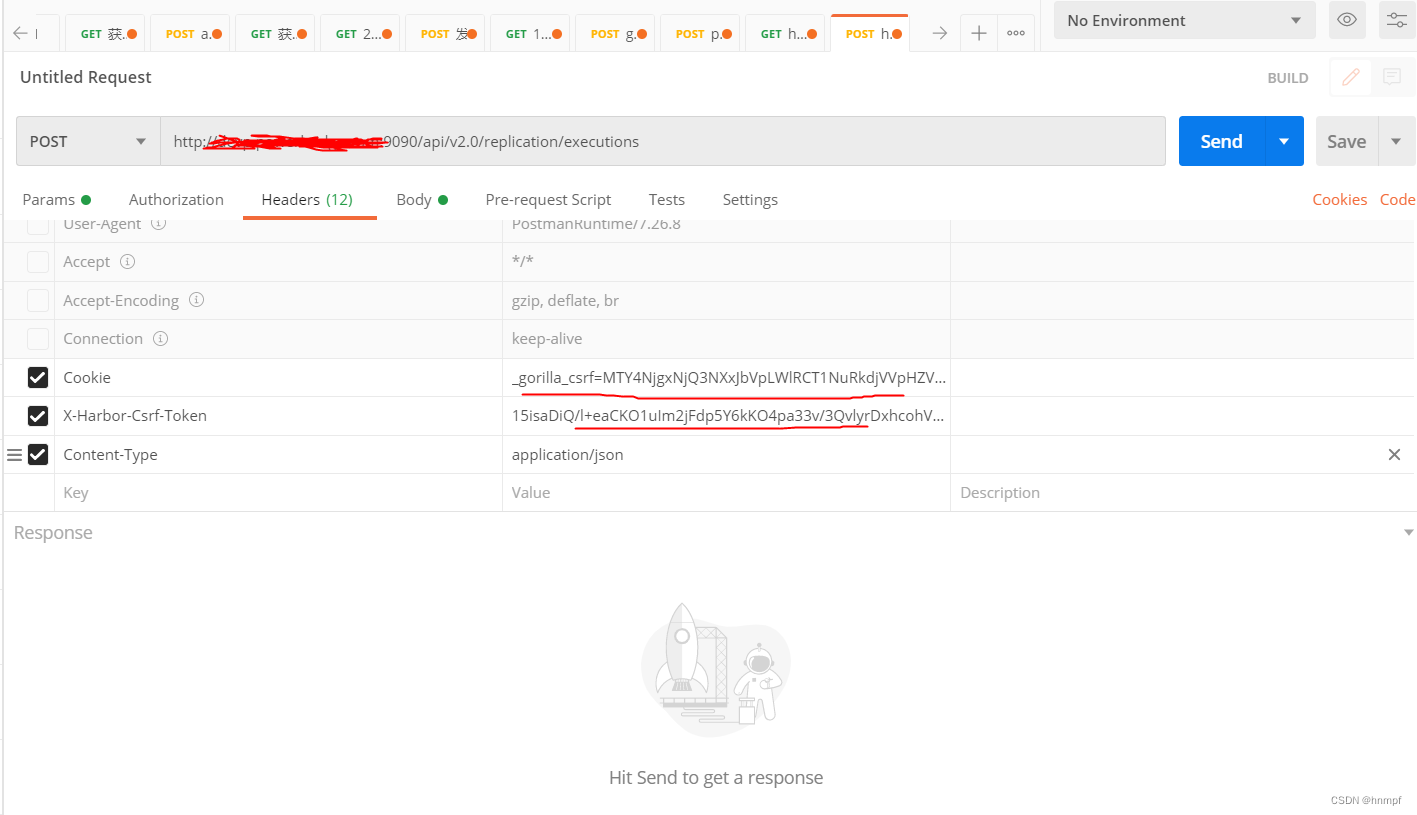Click the forward arrow after request tabs

pyautogui.click(x=938, y=32)
